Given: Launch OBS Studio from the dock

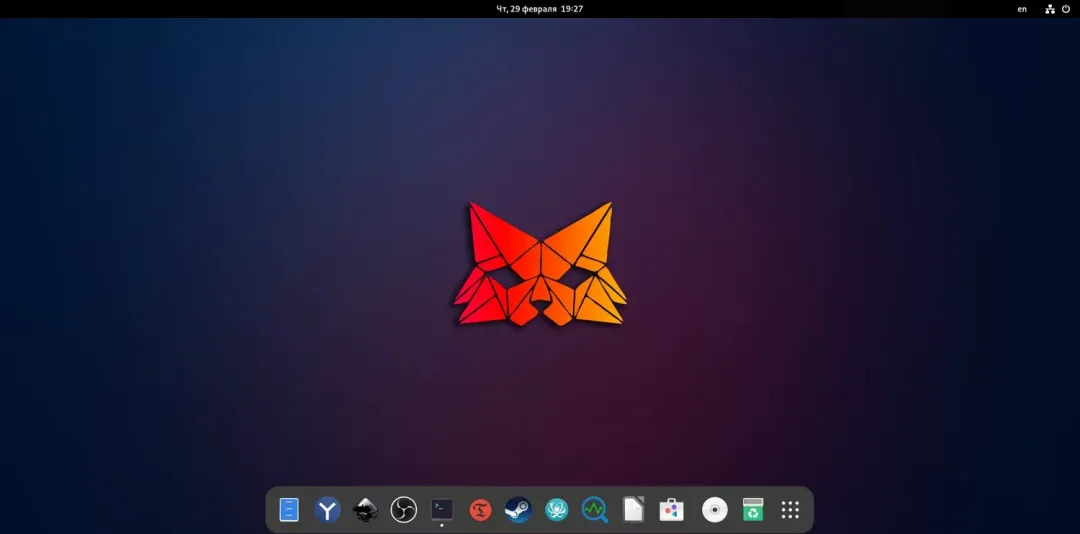Looking at the screenshot, I should click(404, 510).
